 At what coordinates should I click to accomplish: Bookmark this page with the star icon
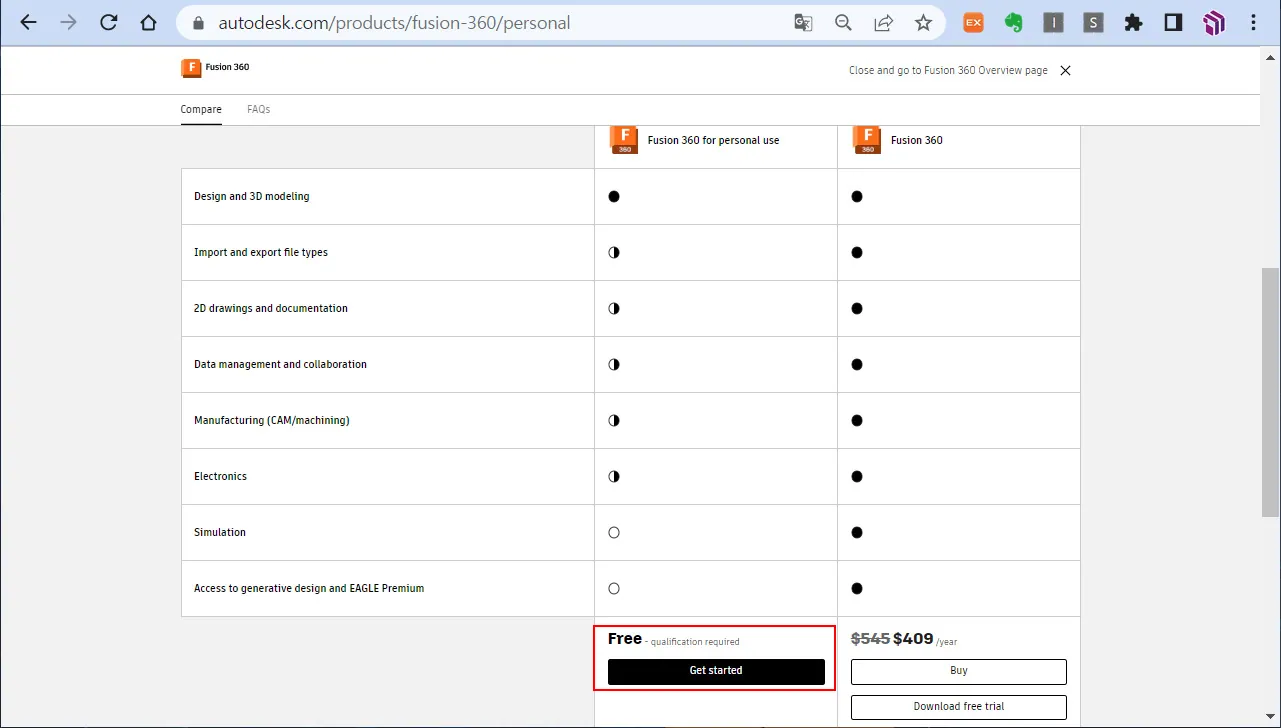pyautogui.click(x=923, y=22)
